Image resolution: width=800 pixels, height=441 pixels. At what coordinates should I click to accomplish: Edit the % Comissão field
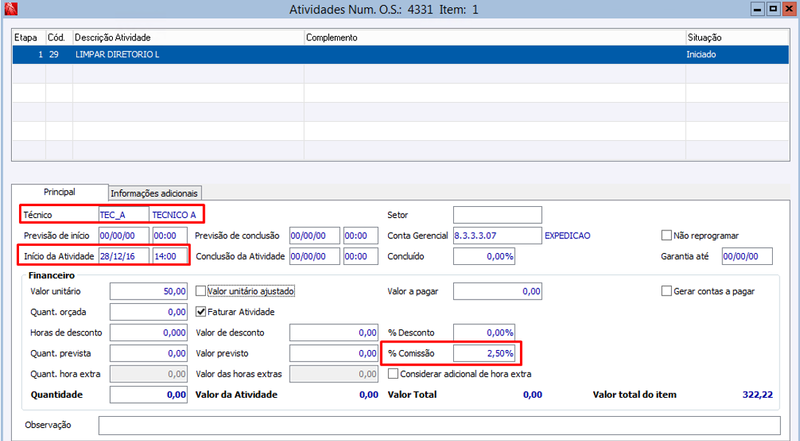pos(484,353)
